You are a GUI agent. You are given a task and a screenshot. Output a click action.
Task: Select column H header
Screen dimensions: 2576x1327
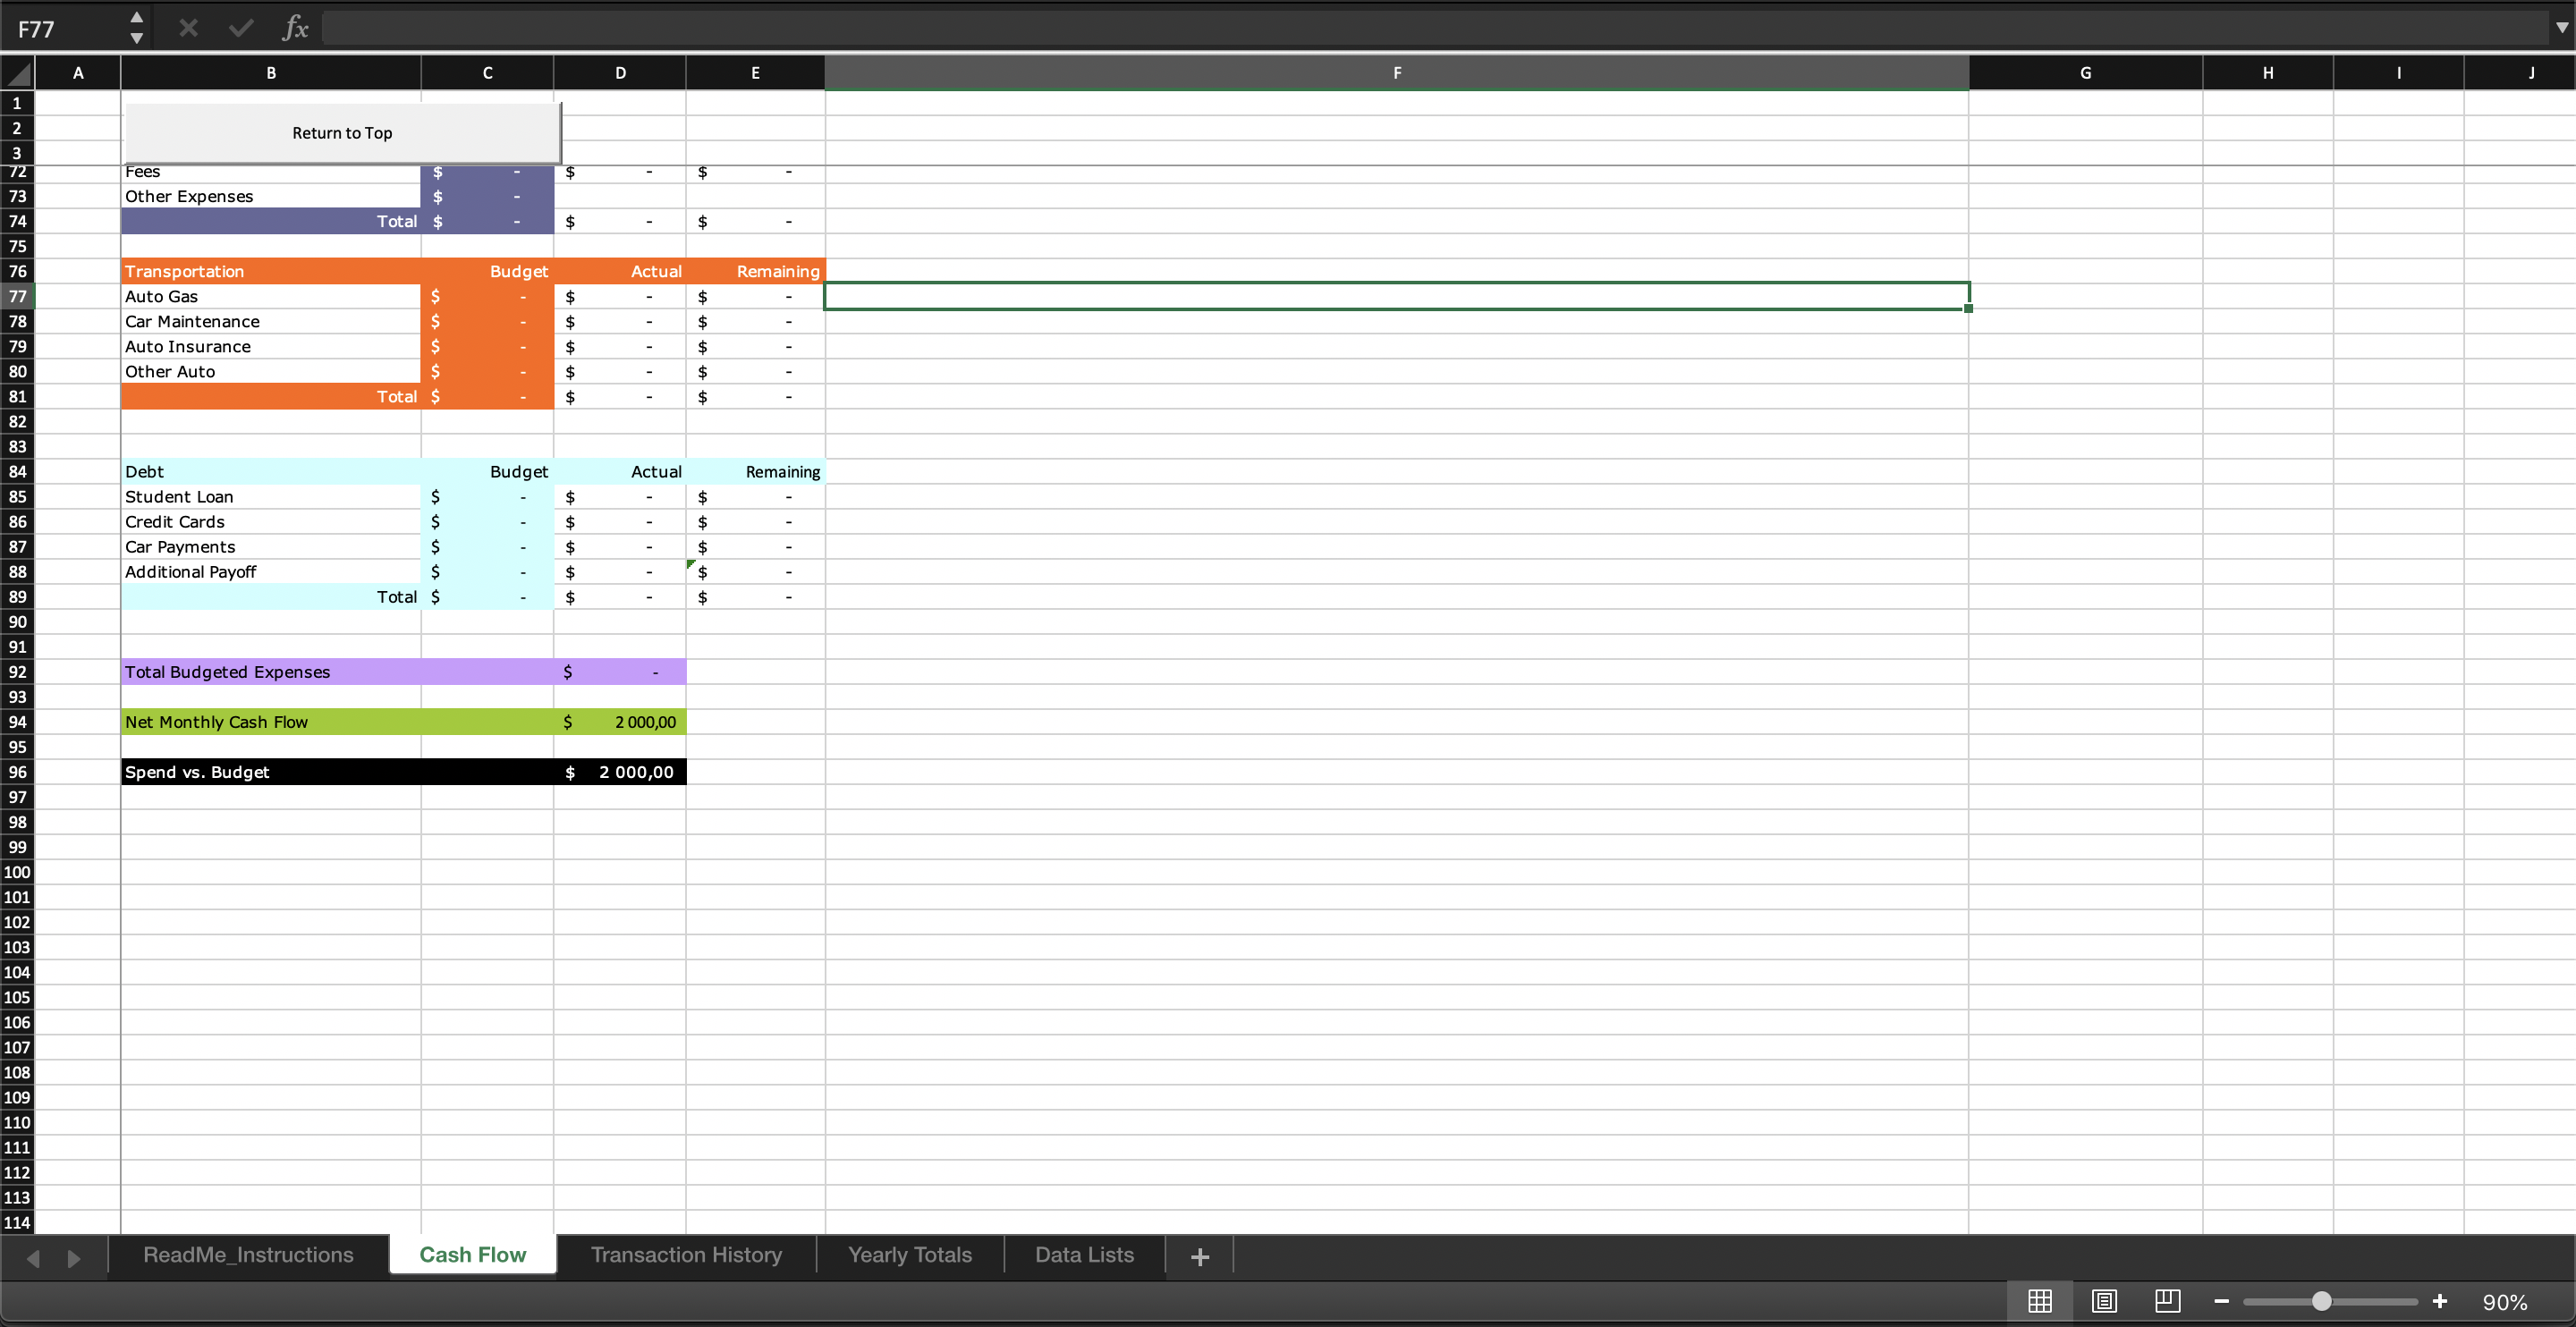pos(2267,73)
